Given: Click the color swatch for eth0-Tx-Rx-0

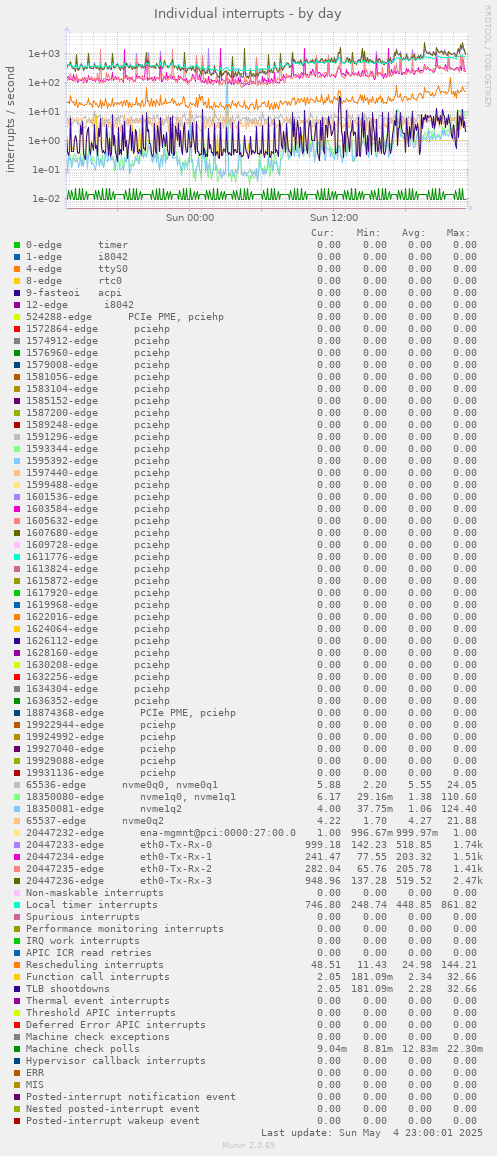Looking at the screenshot, I should (17, 844).
